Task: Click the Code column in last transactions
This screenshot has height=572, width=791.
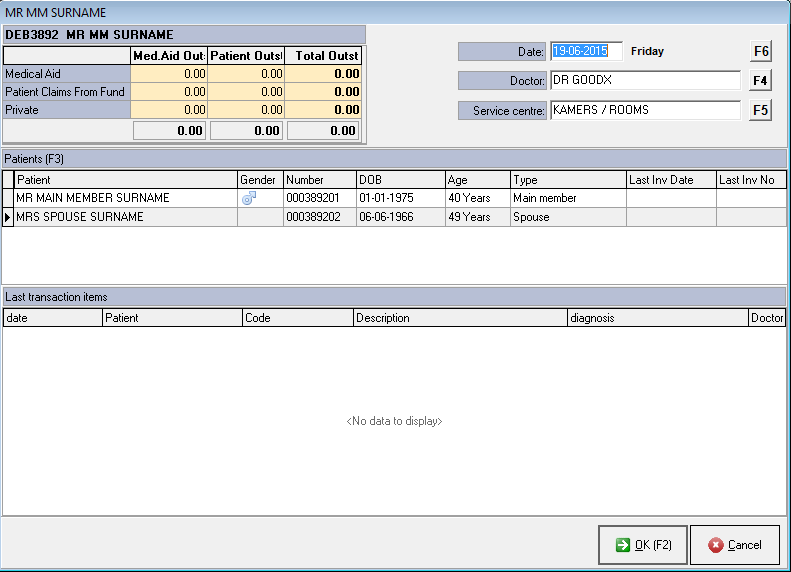Action: tap(297, 318)
